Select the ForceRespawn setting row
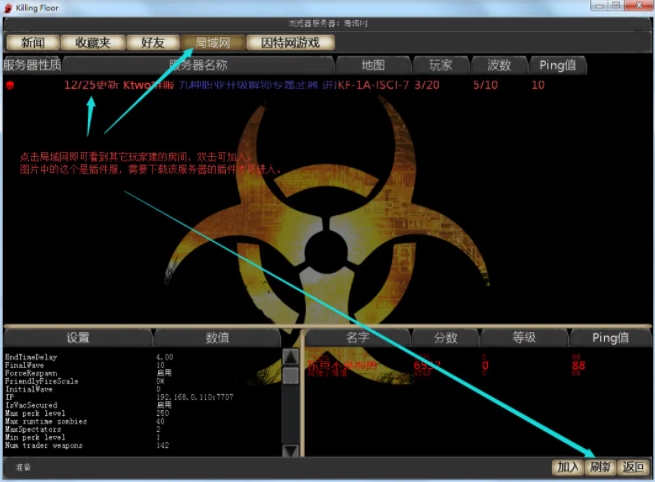 [x=142, y=373]
